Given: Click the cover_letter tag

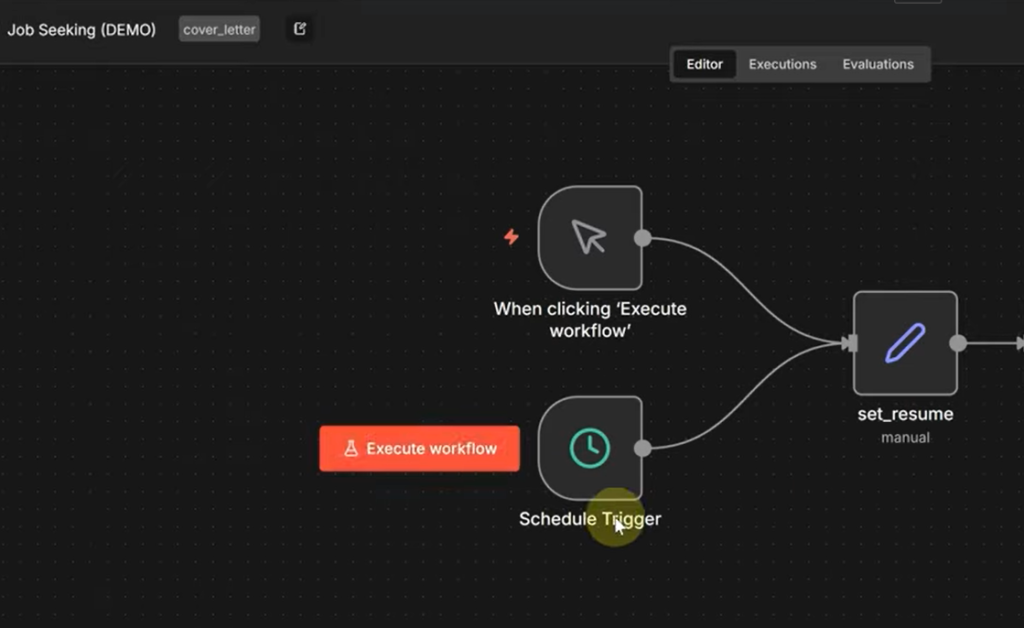Looking at the screenshot, I should tap(219, 29).
